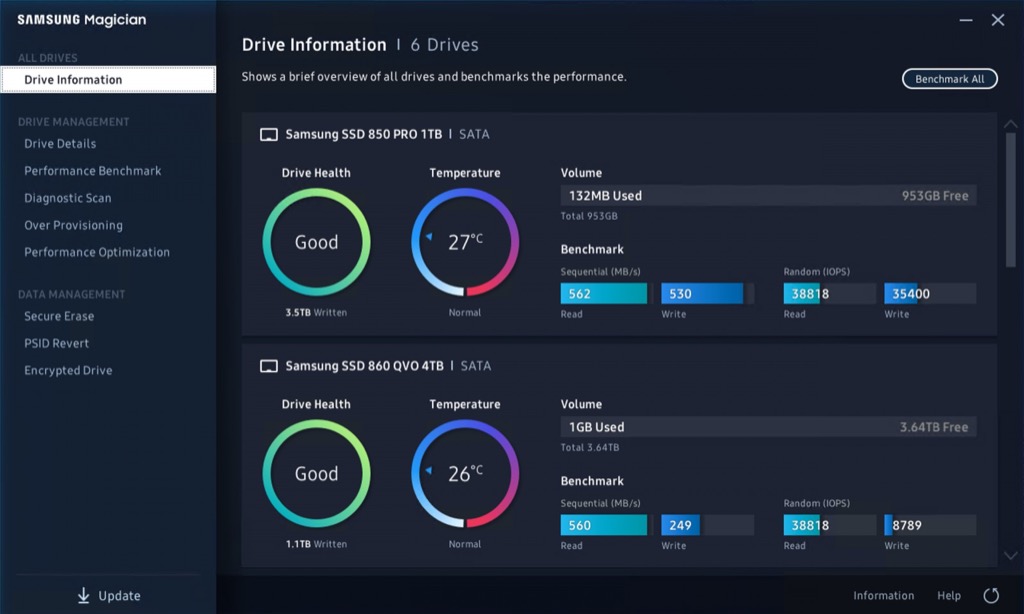Open Drive Details in sidebar
Screen dimensions: 1024x614
coord(60,144)
